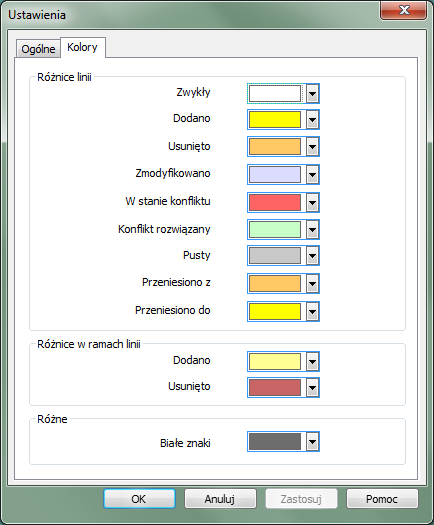Pick the red W stanie konfliktu swatch
The image size is (434, 525).
275,202
